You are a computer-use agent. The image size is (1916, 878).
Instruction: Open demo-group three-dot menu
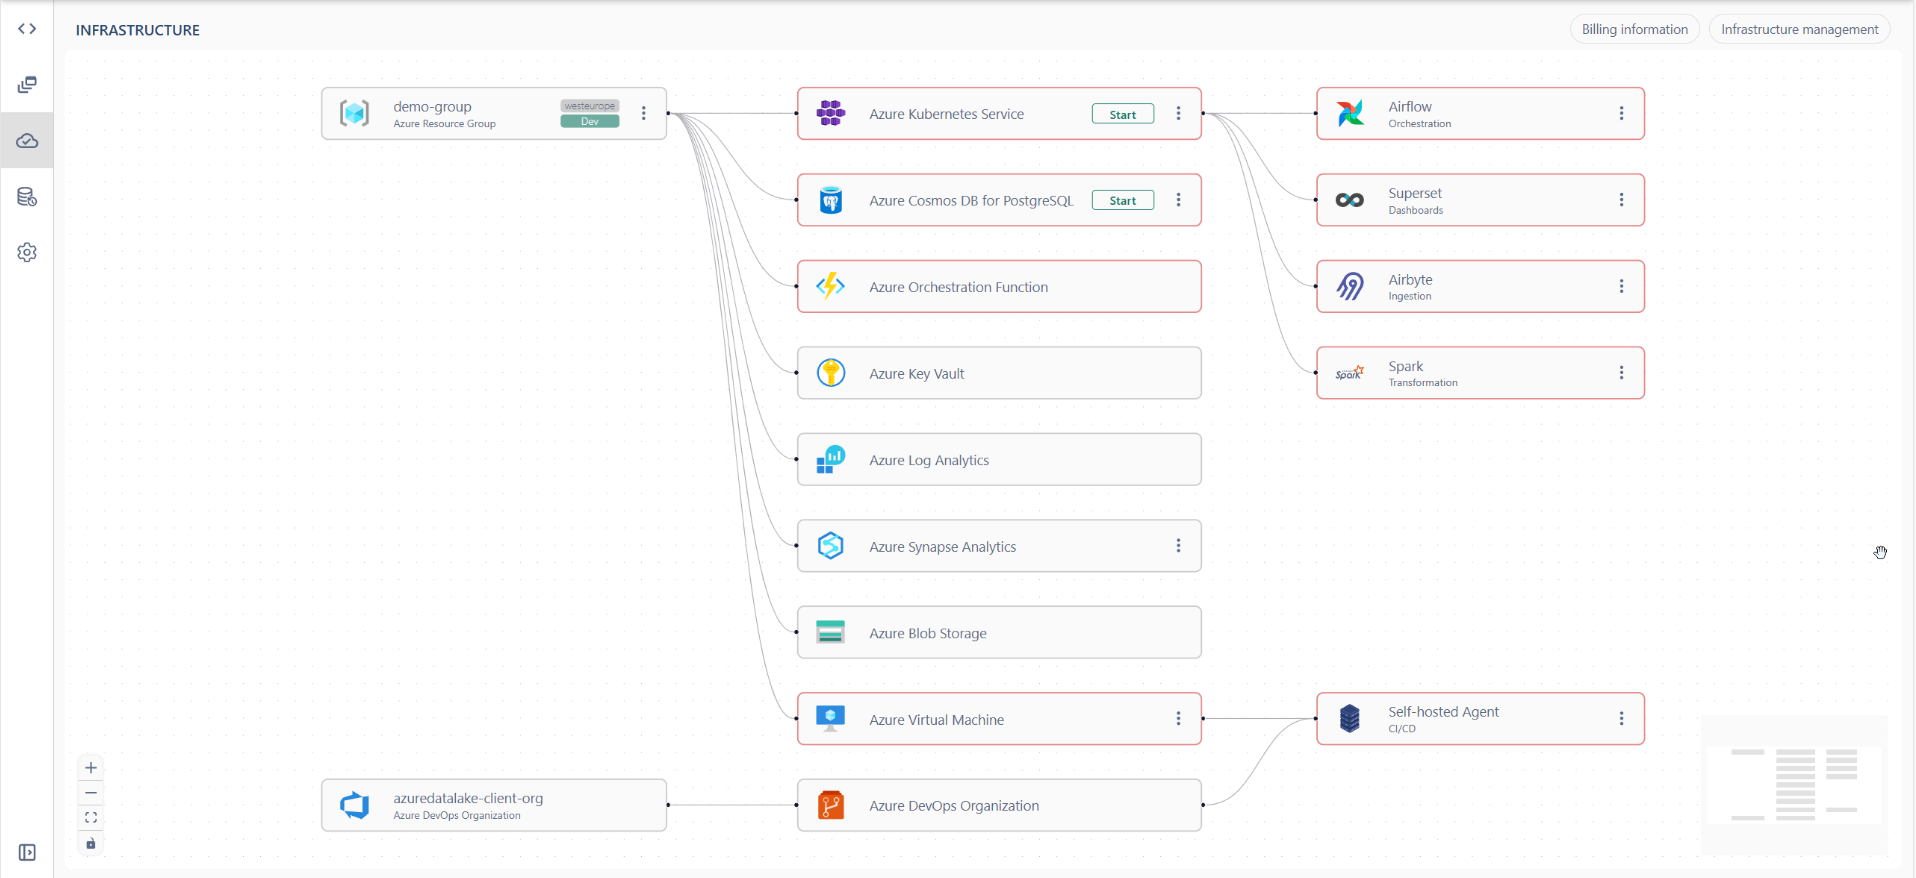coord(644,113)
